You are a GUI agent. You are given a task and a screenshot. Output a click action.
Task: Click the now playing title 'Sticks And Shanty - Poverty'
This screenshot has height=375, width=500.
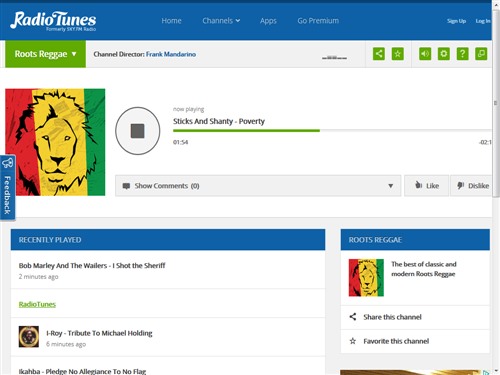click(219, 121)
